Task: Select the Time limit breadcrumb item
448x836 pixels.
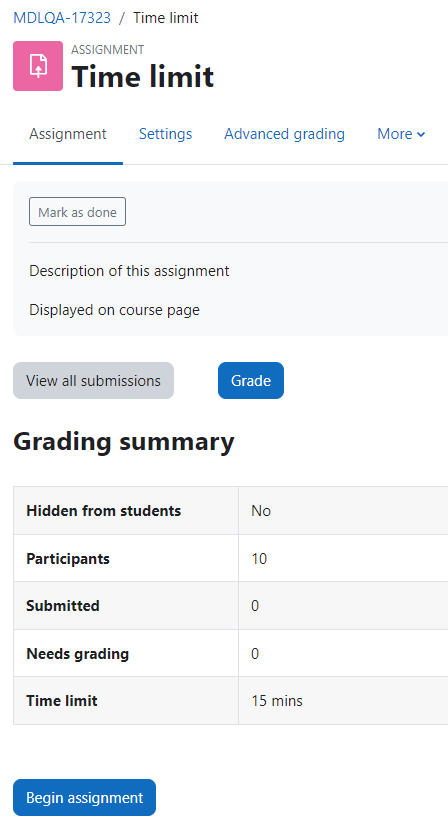Action: (166, 18)
